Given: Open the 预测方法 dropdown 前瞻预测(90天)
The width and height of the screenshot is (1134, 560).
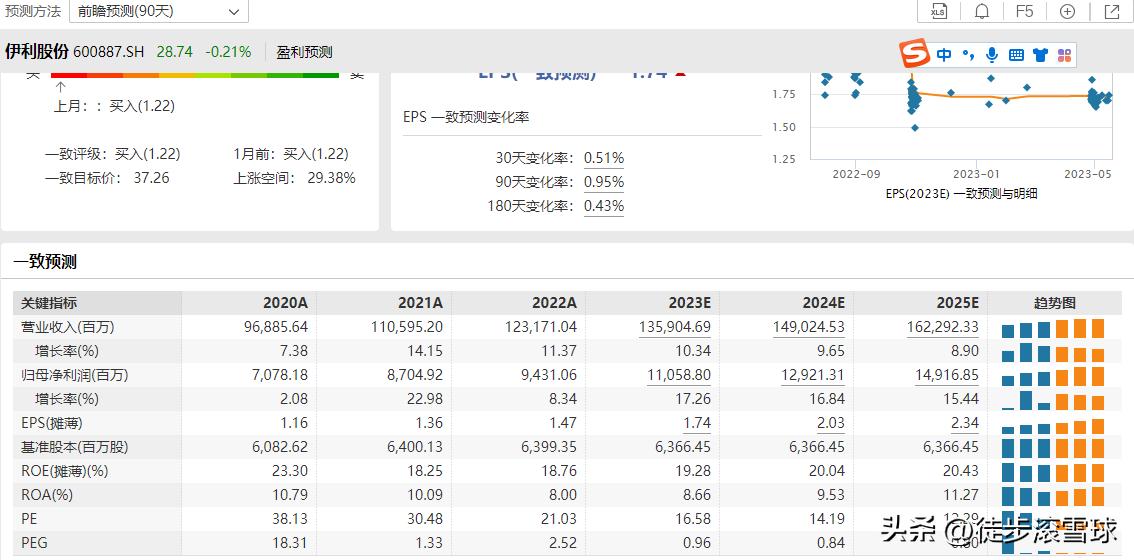Looking at the screenshot, I should (x=159, y=11).
